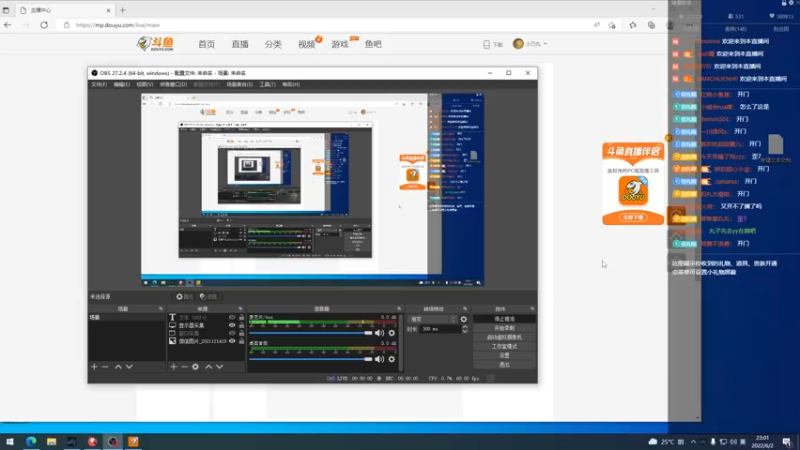Screen dimensions: 800x450
Task: Add a scene with the Scenes plus icon
Action: (94, 366)
